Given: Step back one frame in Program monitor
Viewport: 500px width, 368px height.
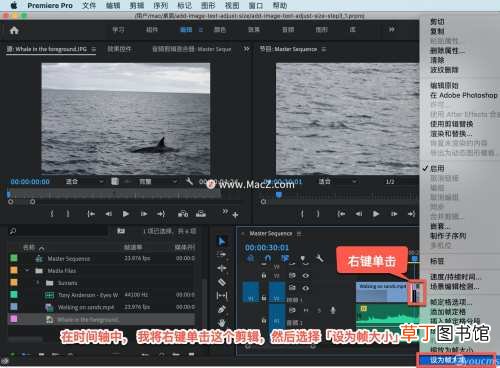Looking at the screenshot, I should tap(359, 214).
